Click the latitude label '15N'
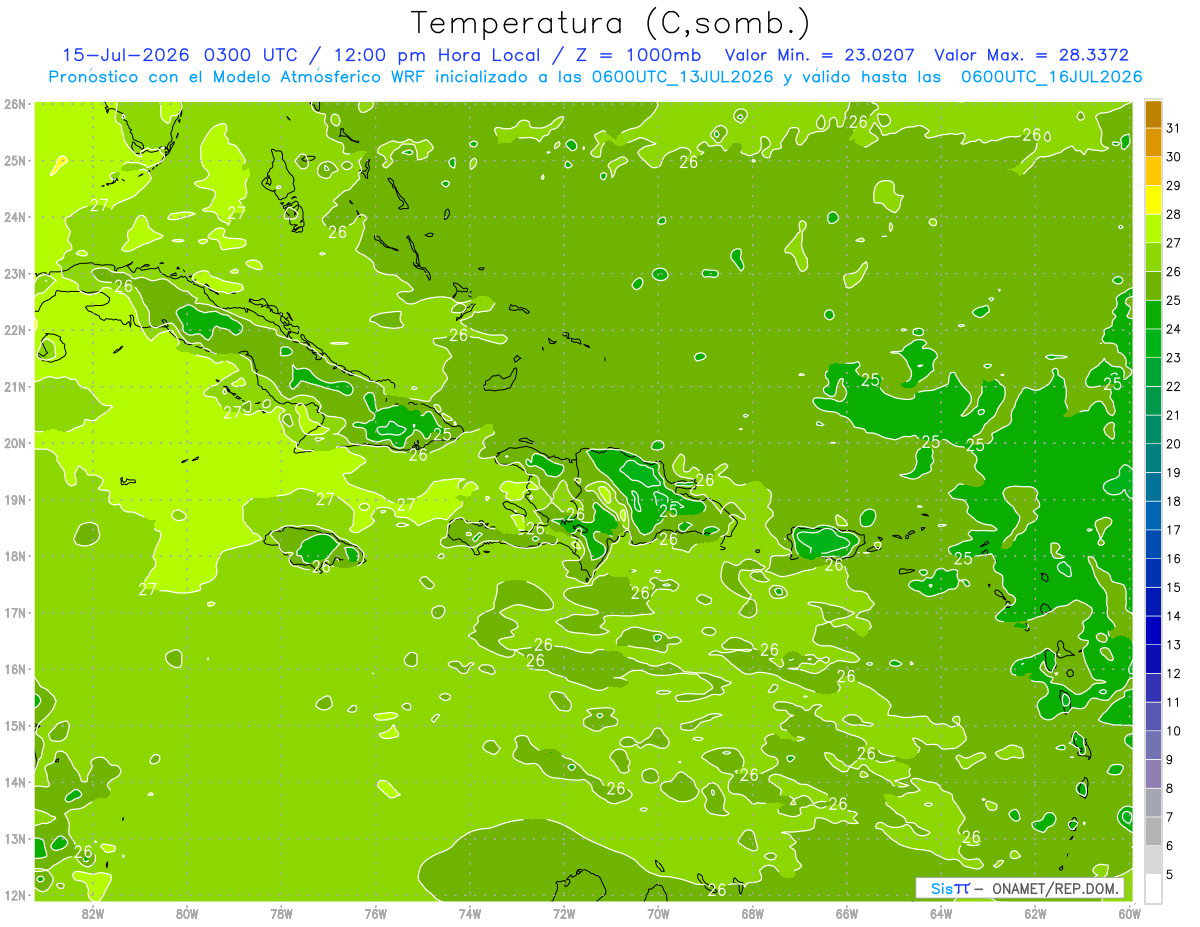The height and width of the screenshot is (927, 1200). [15, 725]
